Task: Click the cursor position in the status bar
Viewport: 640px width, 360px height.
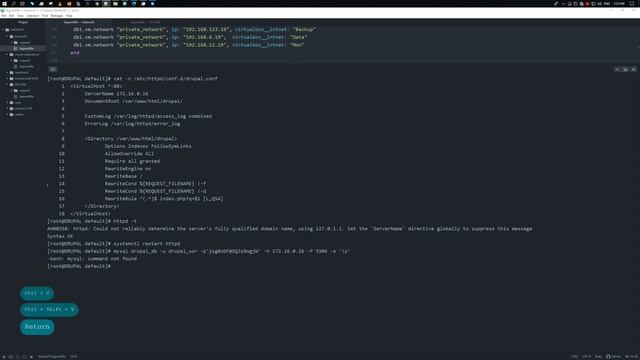Action: (x=74, y=356)
